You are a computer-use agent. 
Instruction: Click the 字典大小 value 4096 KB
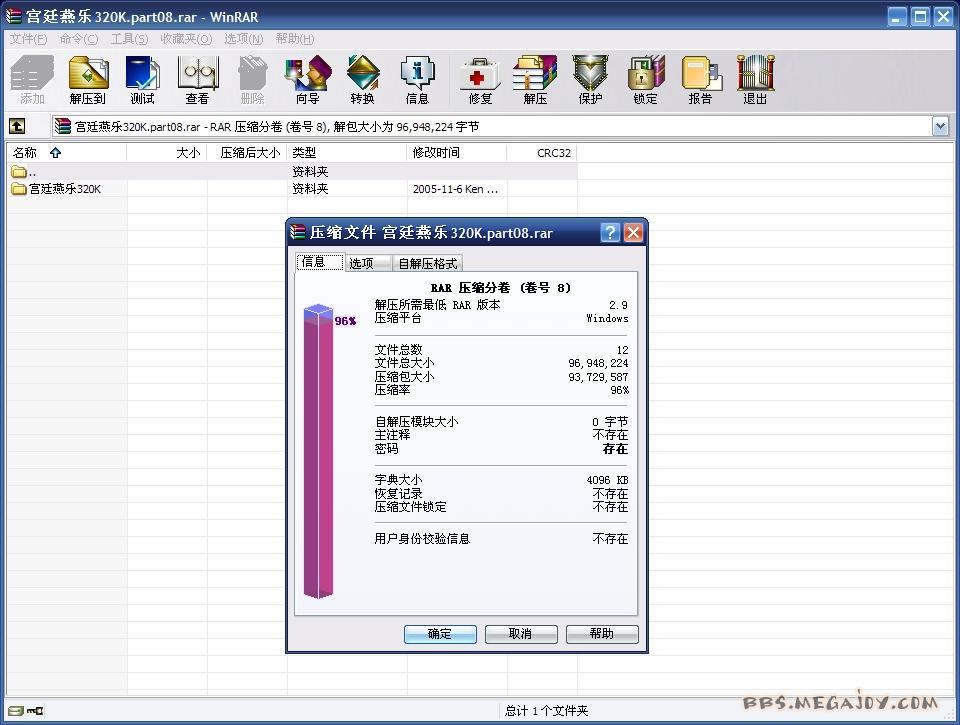607,480
